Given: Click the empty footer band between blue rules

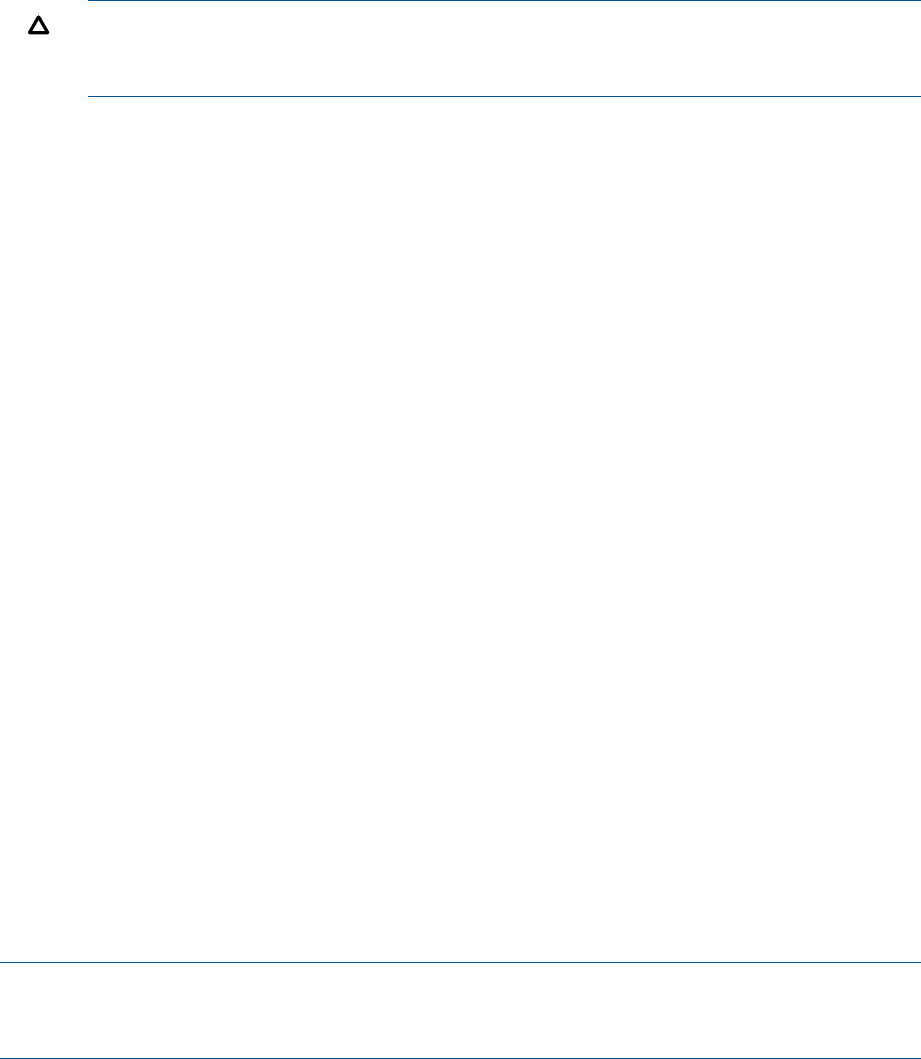Looking at the screenshot, I should pos(460,1010).
